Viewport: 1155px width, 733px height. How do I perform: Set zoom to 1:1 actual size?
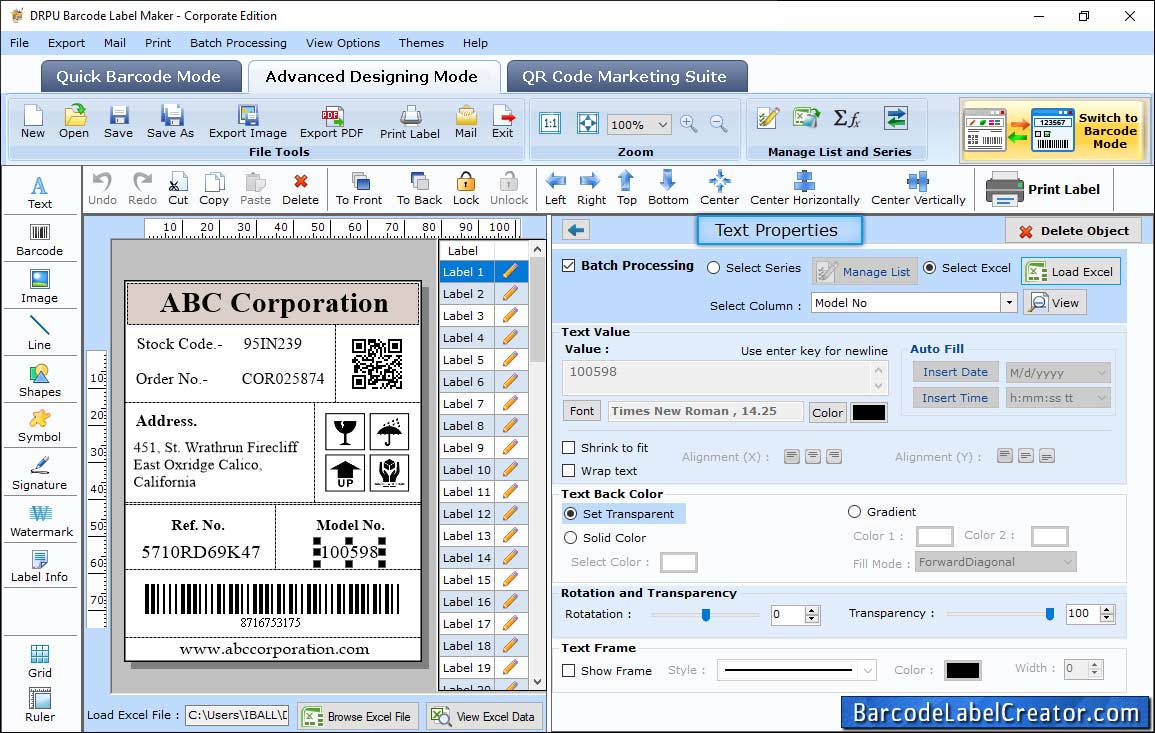tap(550, 123)
